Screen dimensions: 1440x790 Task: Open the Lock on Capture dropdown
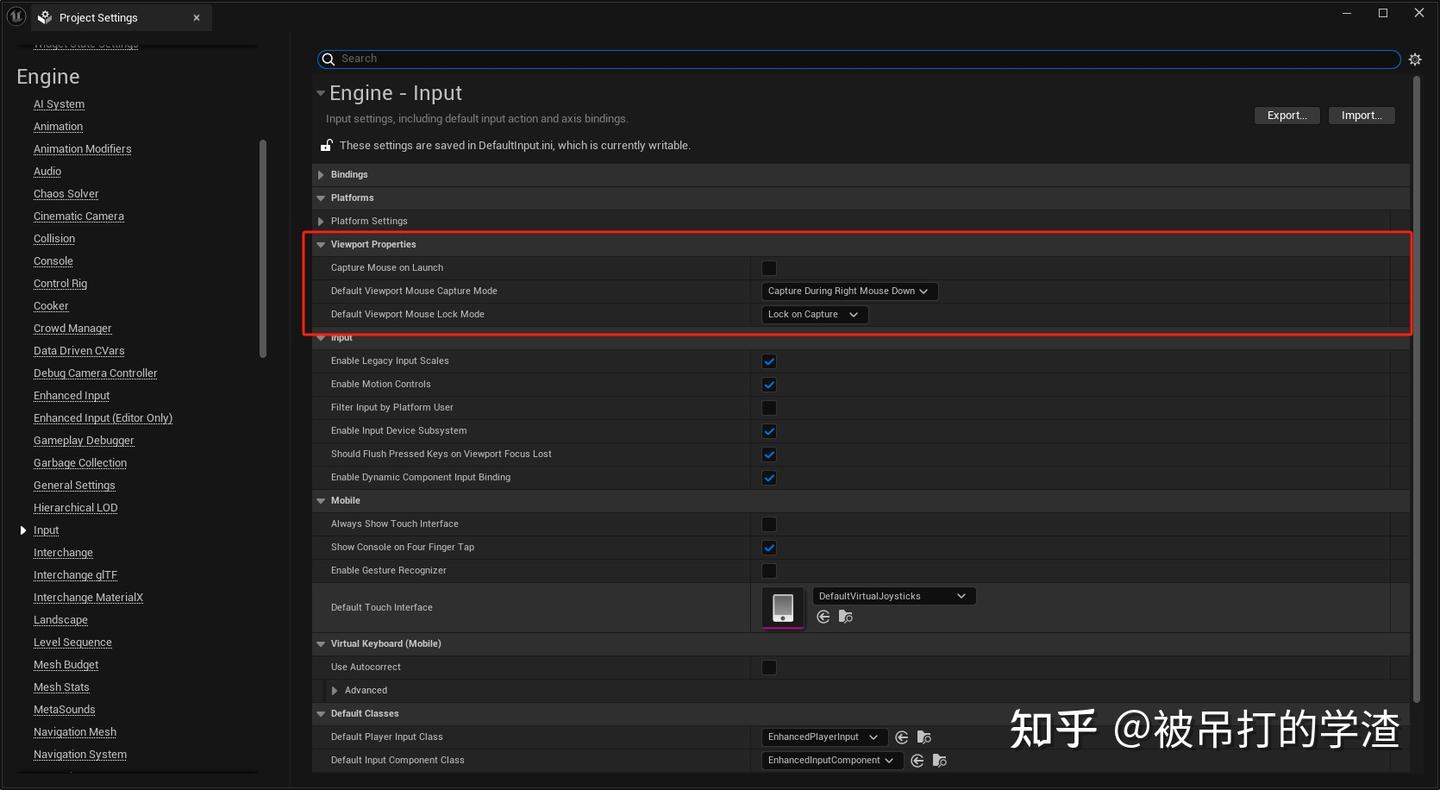click(x=814, y=314)
